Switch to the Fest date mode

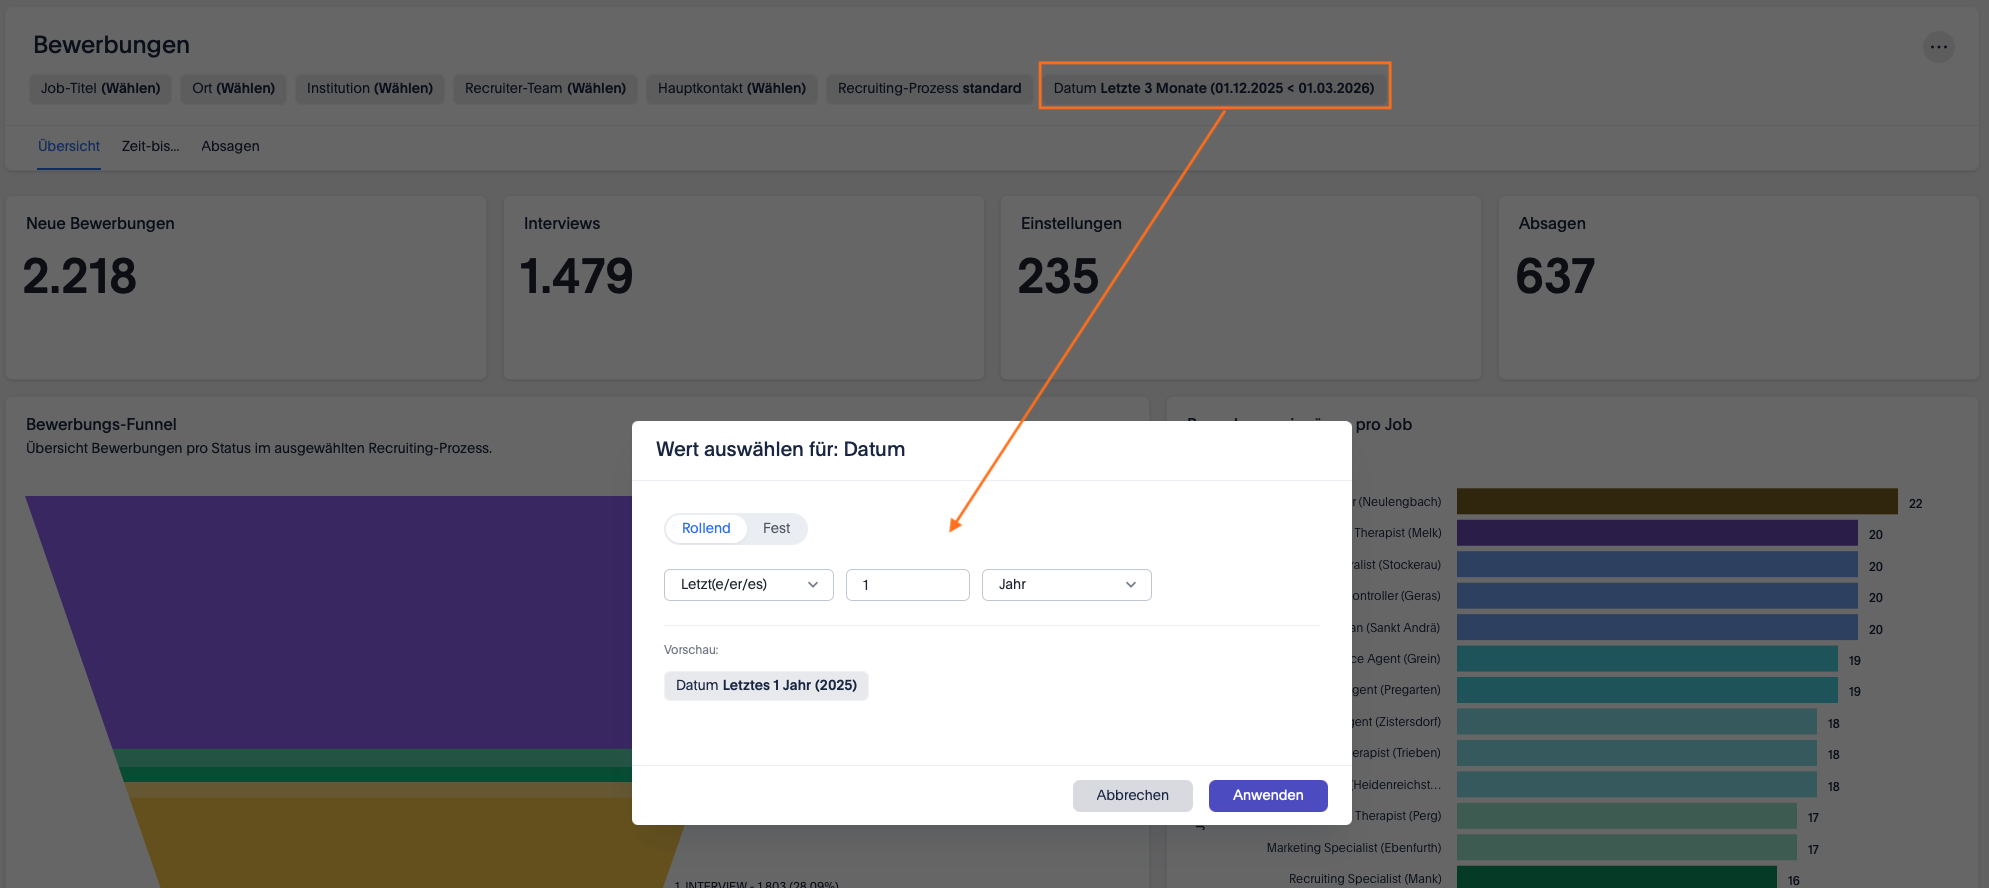point(776,528)
